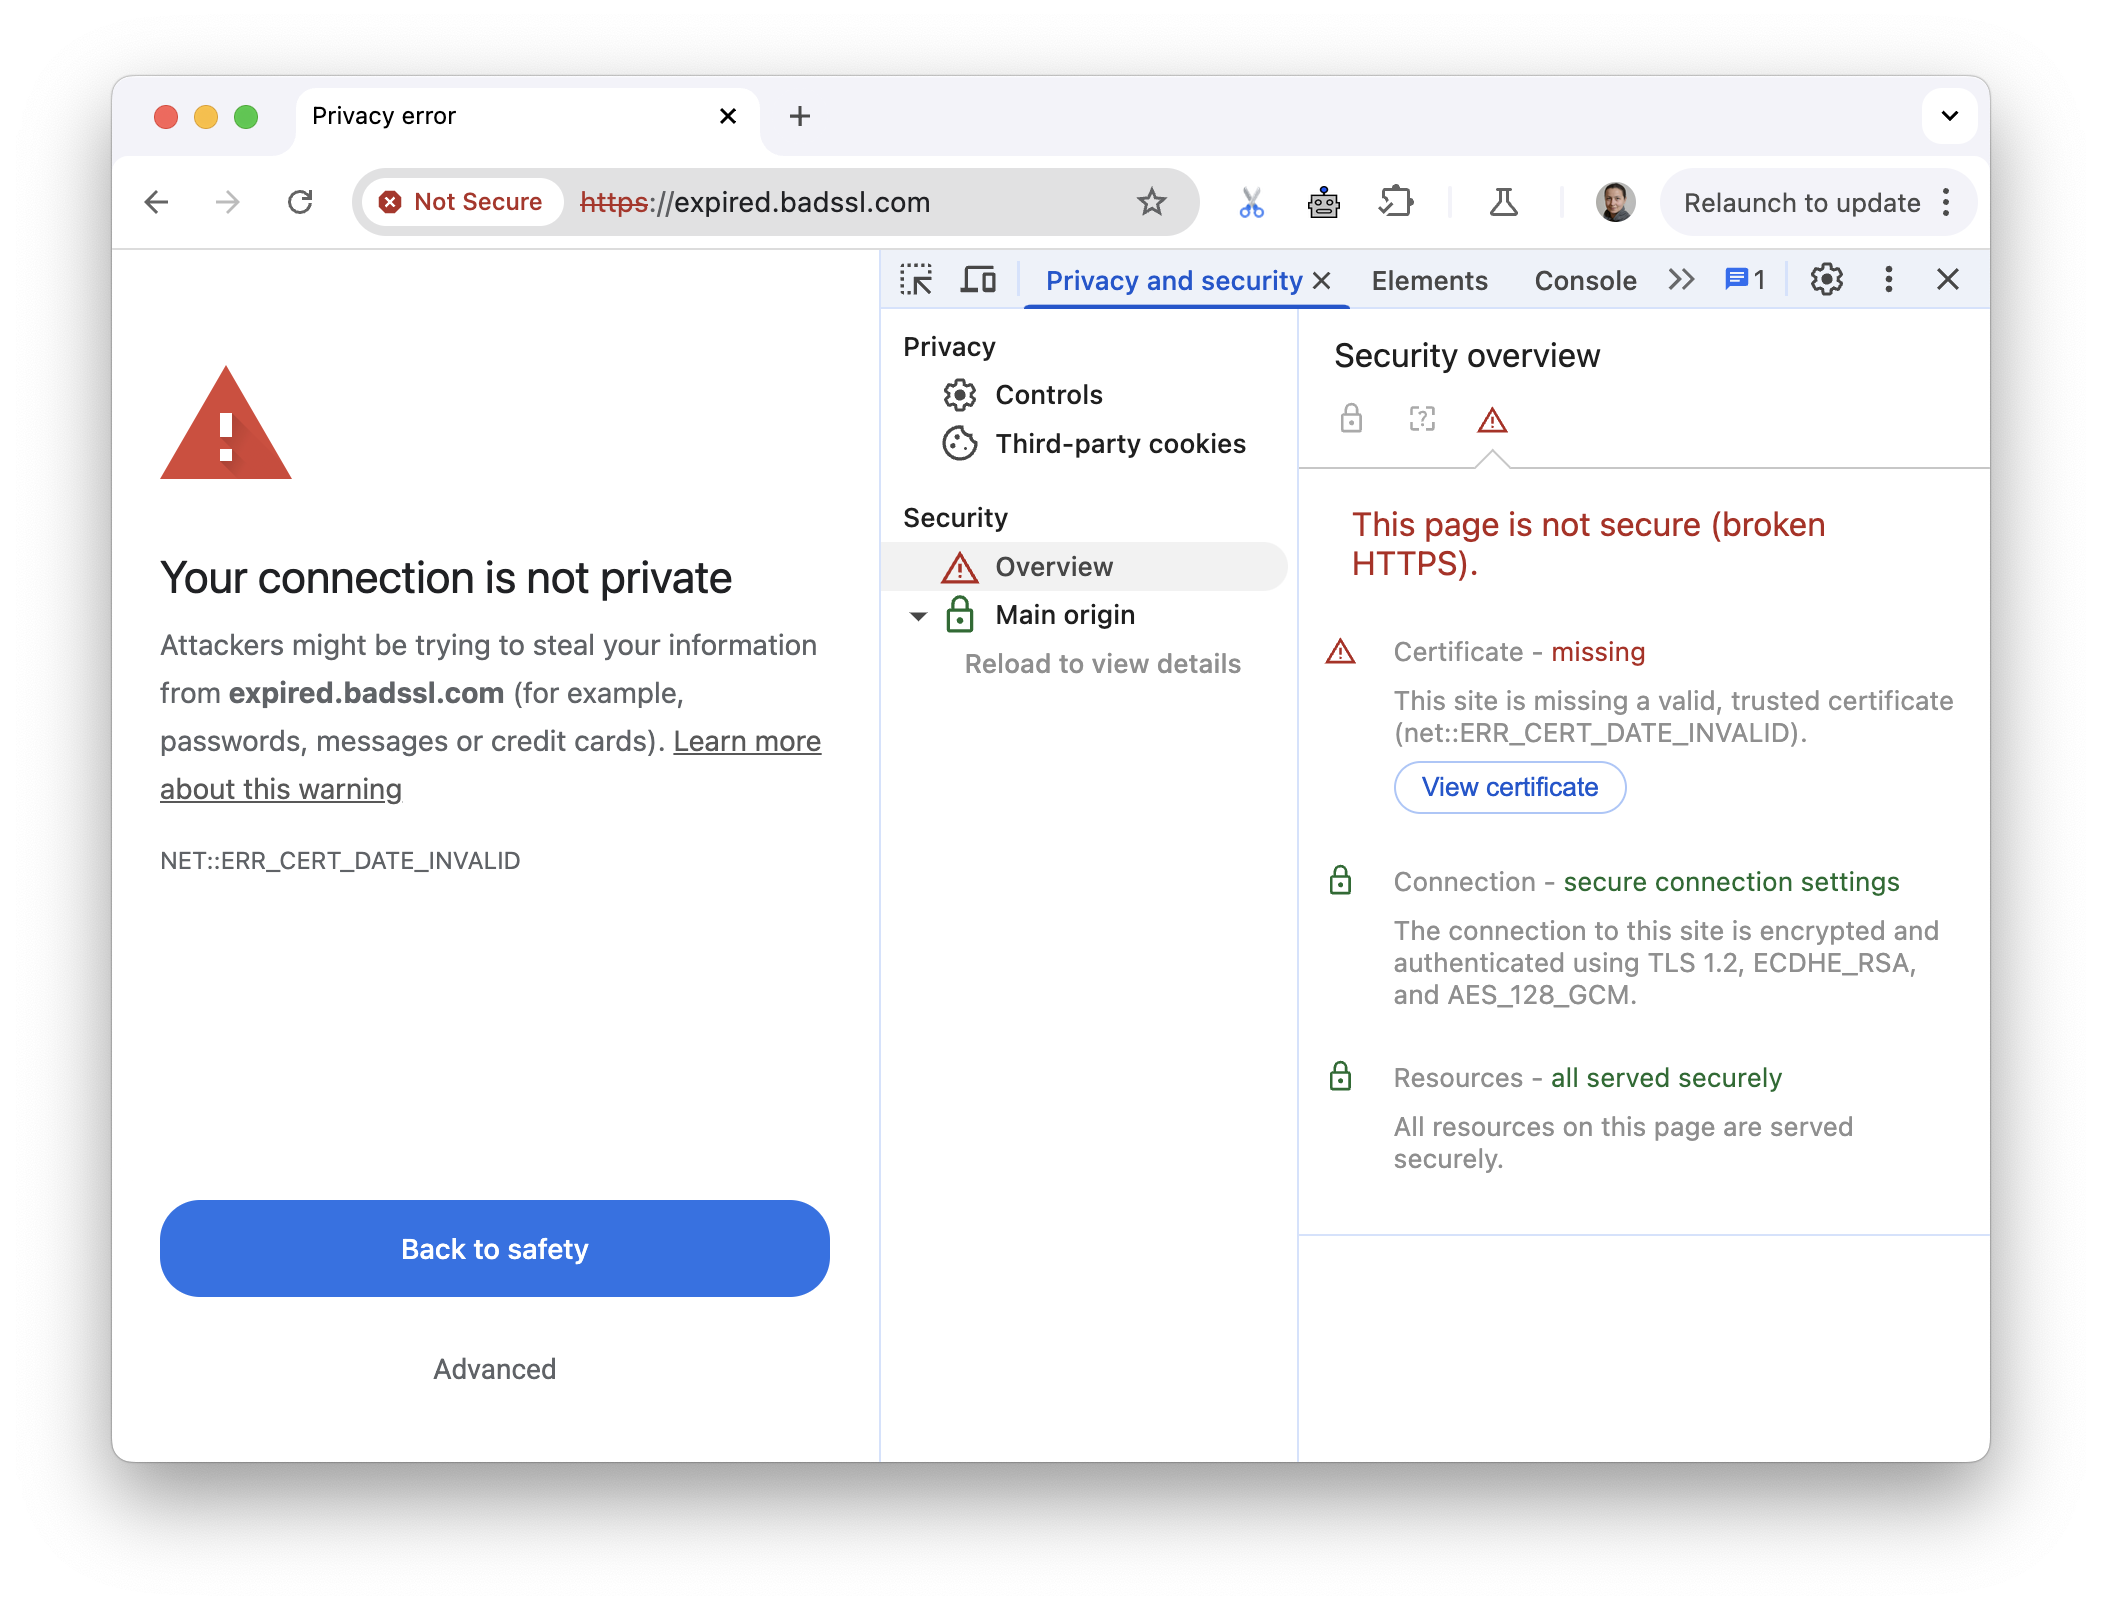Screen dimensions: 2102x1610
Task: Click the responsive design mode icon
Action: (x=977, y=279)
